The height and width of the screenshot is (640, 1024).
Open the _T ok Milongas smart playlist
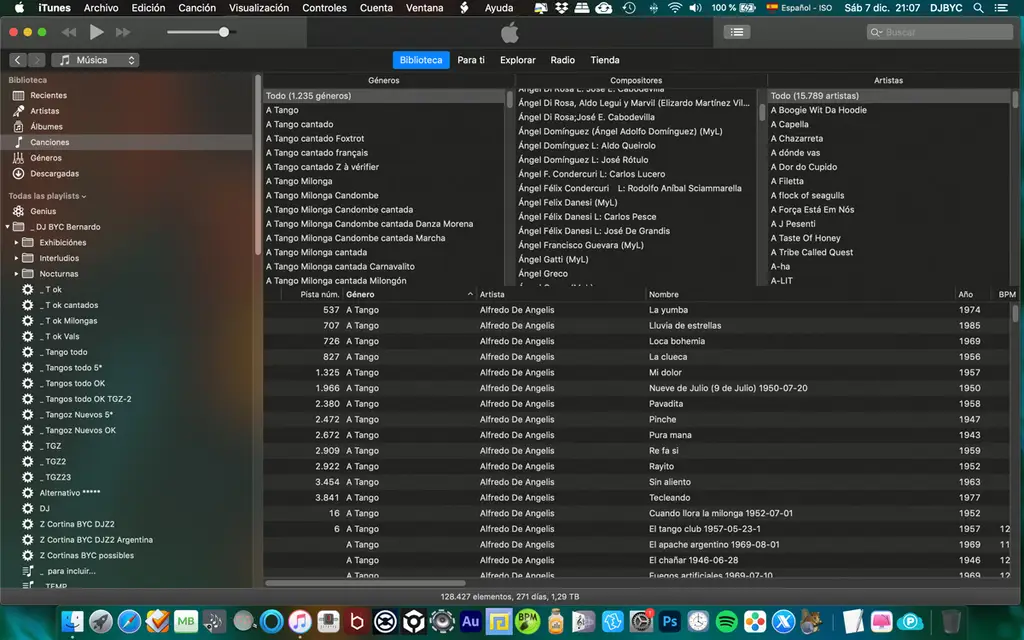(68, 321)
